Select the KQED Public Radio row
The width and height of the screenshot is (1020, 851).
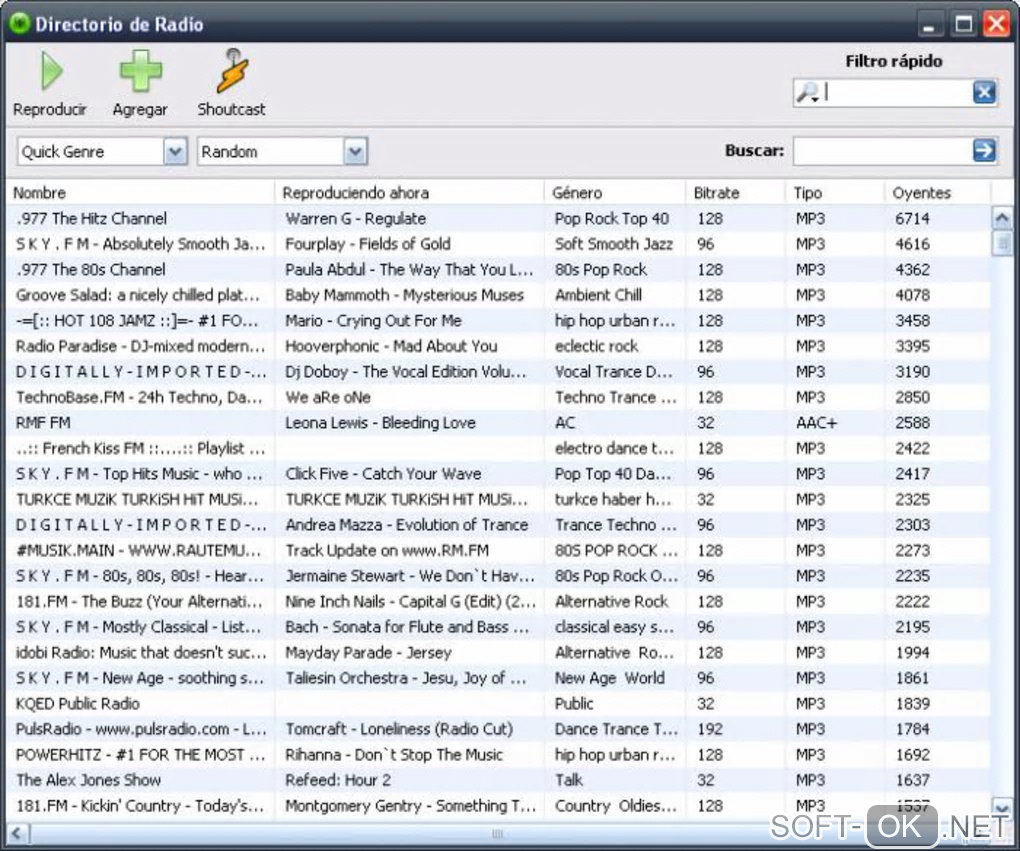[140, 704]
